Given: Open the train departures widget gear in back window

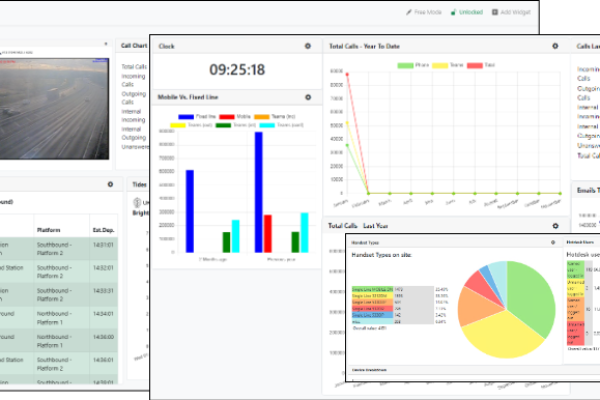Looking at the screenshot, I should pyautogui.click(x=110, y=184).
